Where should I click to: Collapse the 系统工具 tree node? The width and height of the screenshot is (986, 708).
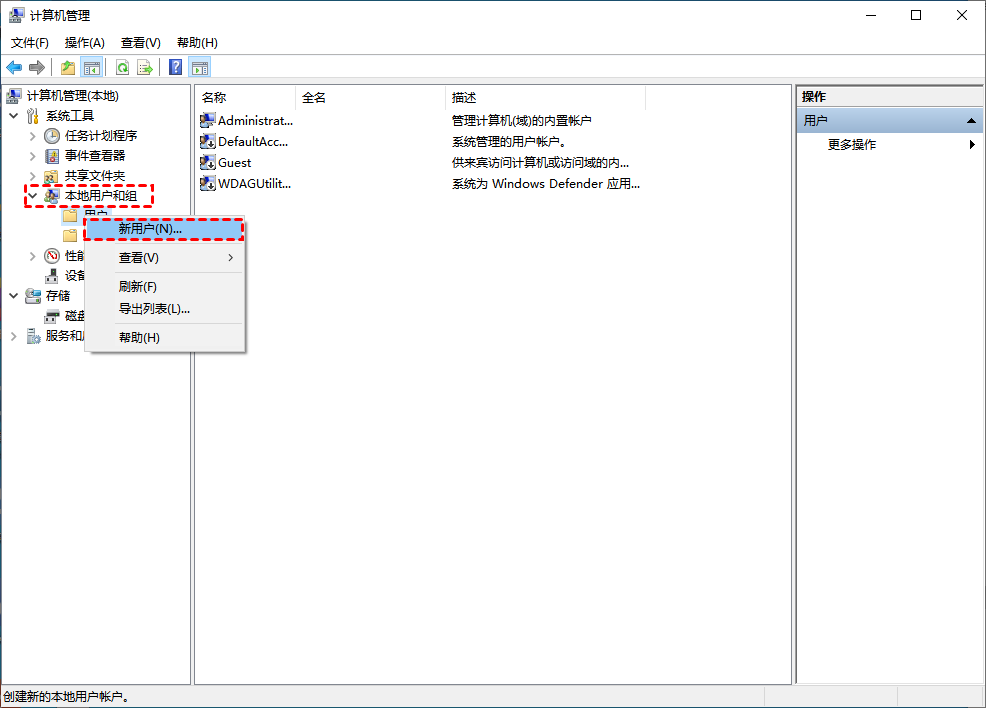point(13,116)
